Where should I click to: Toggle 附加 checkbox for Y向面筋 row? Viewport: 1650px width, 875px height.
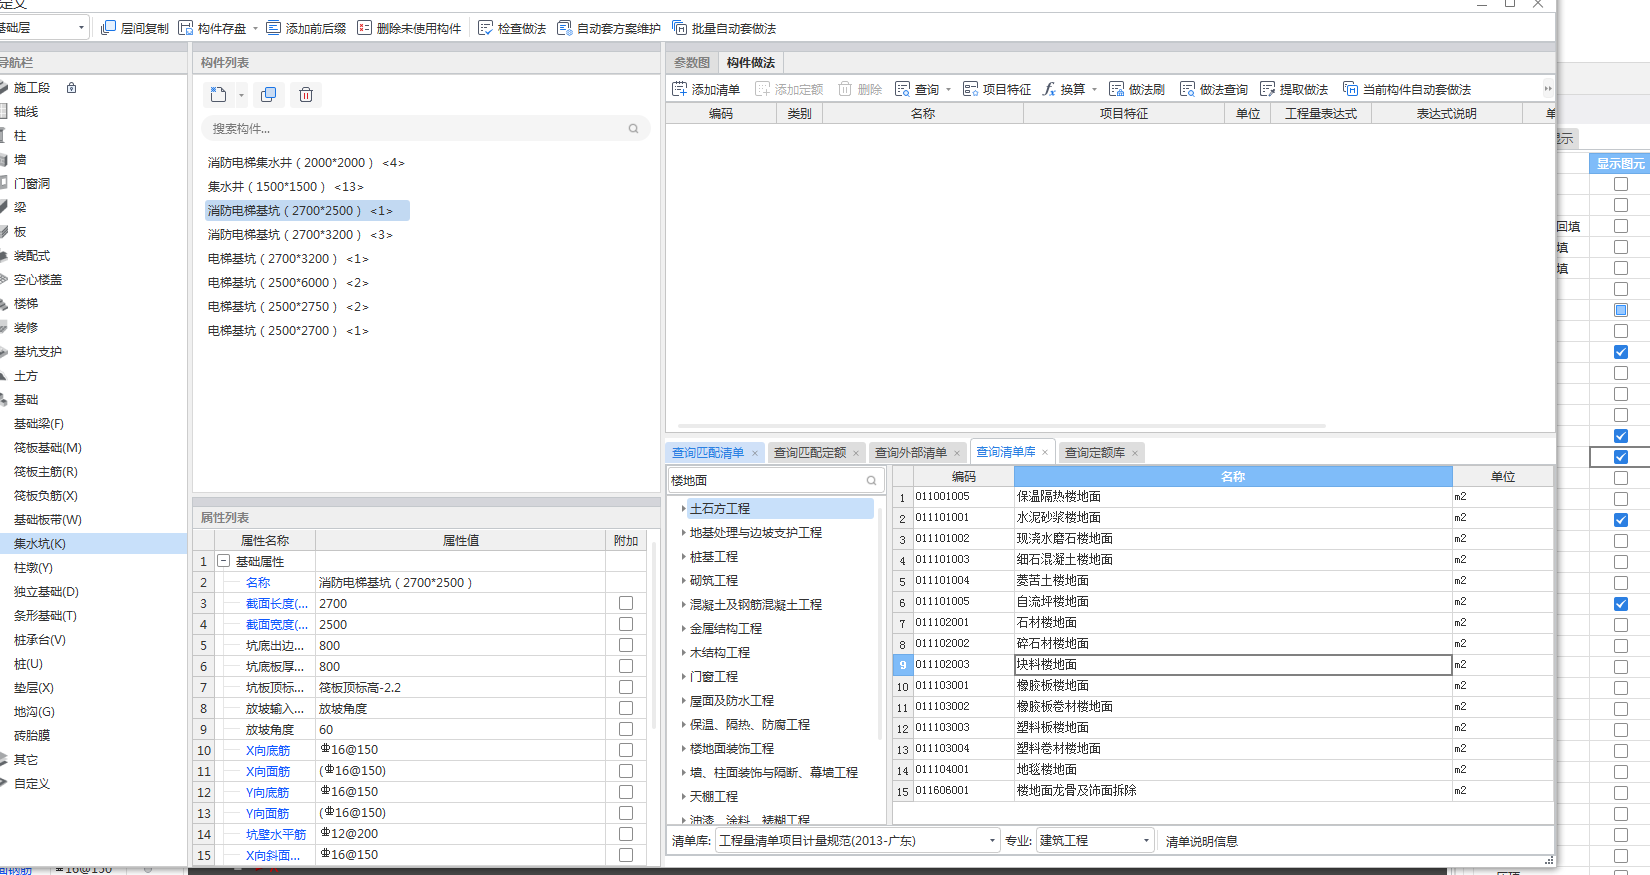coord(626,813)
